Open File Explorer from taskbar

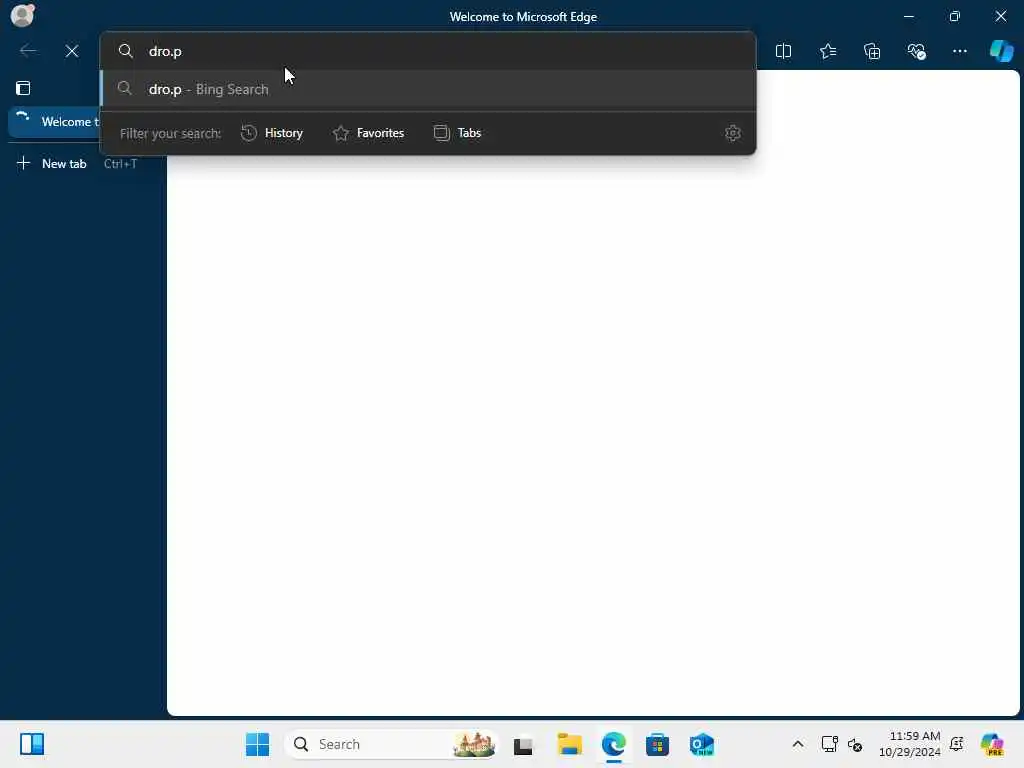569,744
